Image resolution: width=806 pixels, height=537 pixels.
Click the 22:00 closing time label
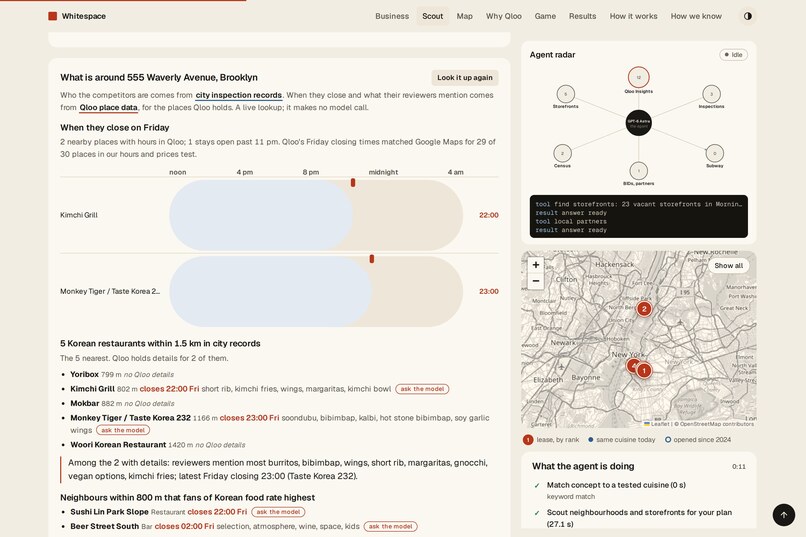coord(488,215)
